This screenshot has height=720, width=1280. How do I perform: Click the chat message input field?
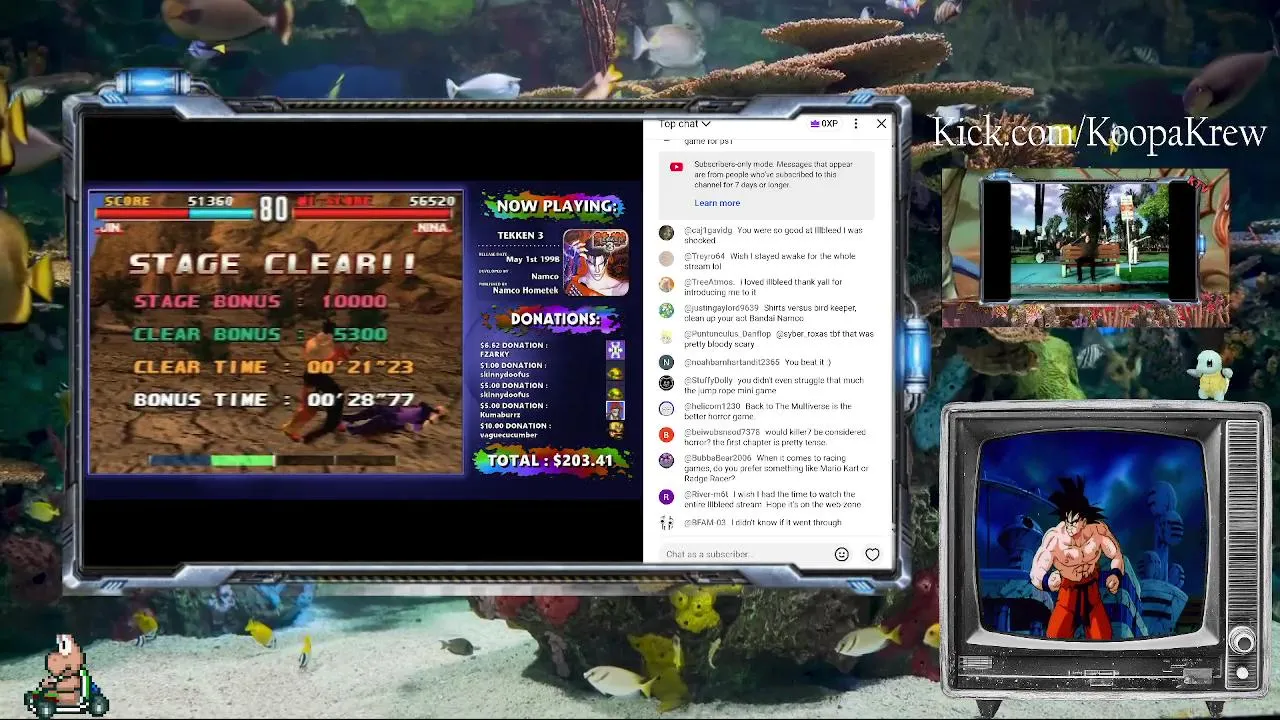pyautogui.click(x=745, y=554)
